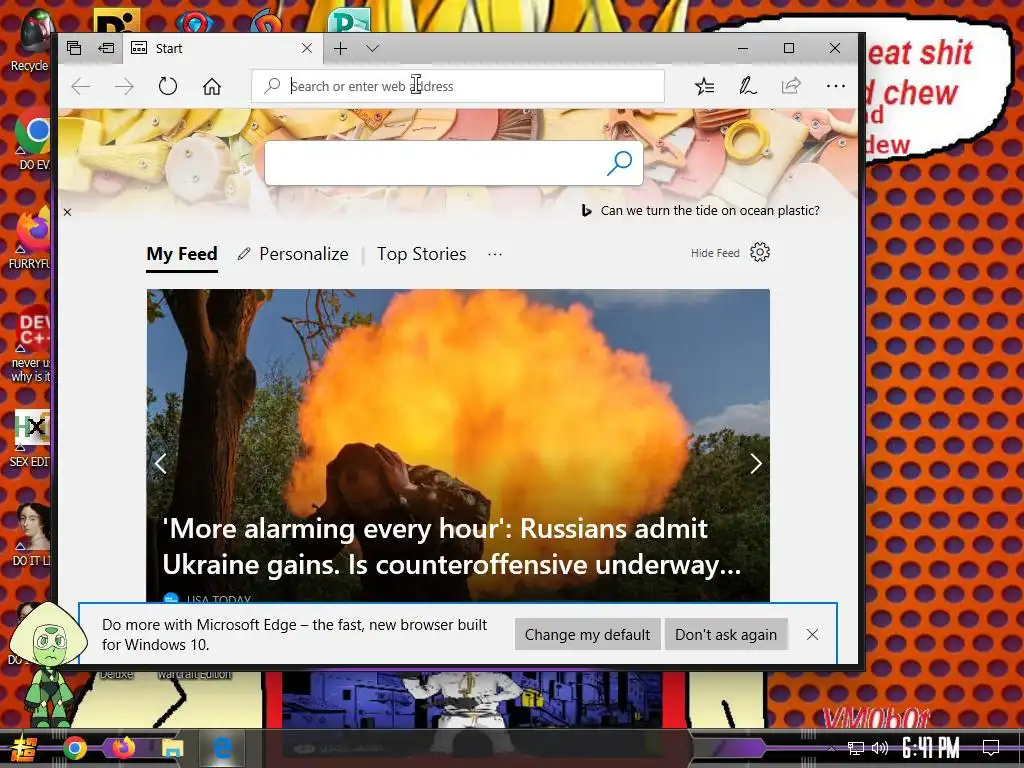Screen dimensions: 1024x768
Task: Click Hide Feed link
Action: point(715,253)
